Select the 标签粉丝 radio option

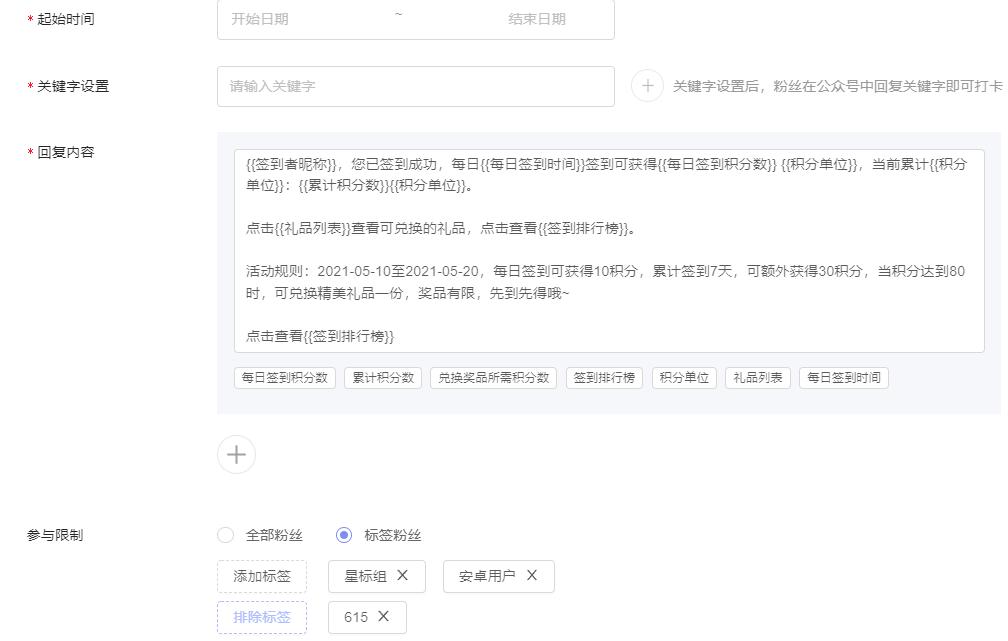(344, 535)
